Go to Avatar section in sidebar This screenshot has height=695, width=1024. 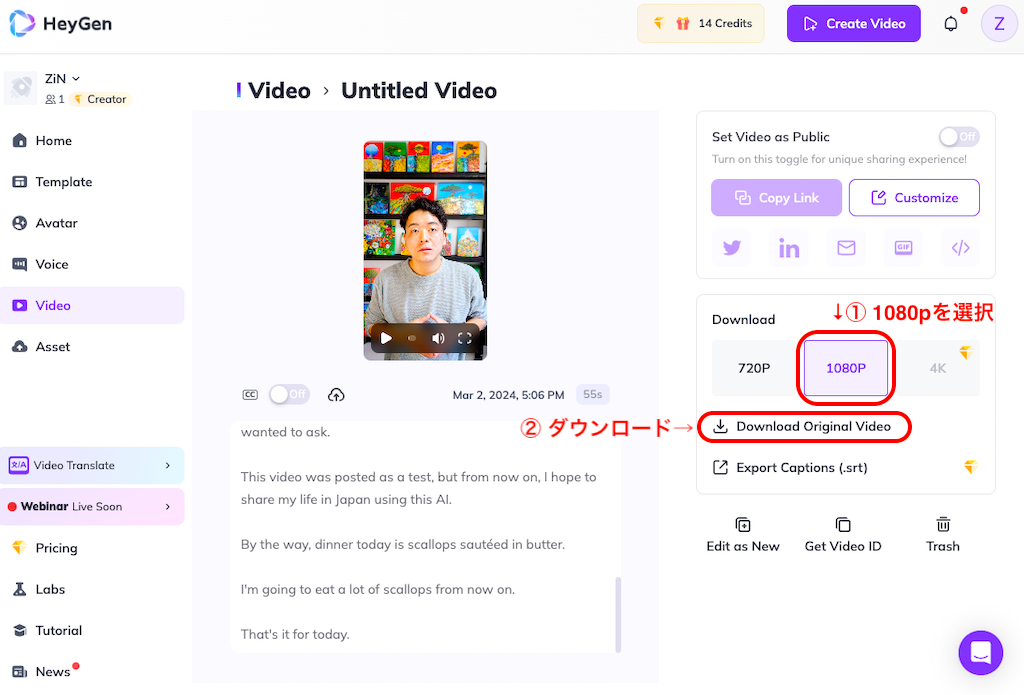pos(56,223)
